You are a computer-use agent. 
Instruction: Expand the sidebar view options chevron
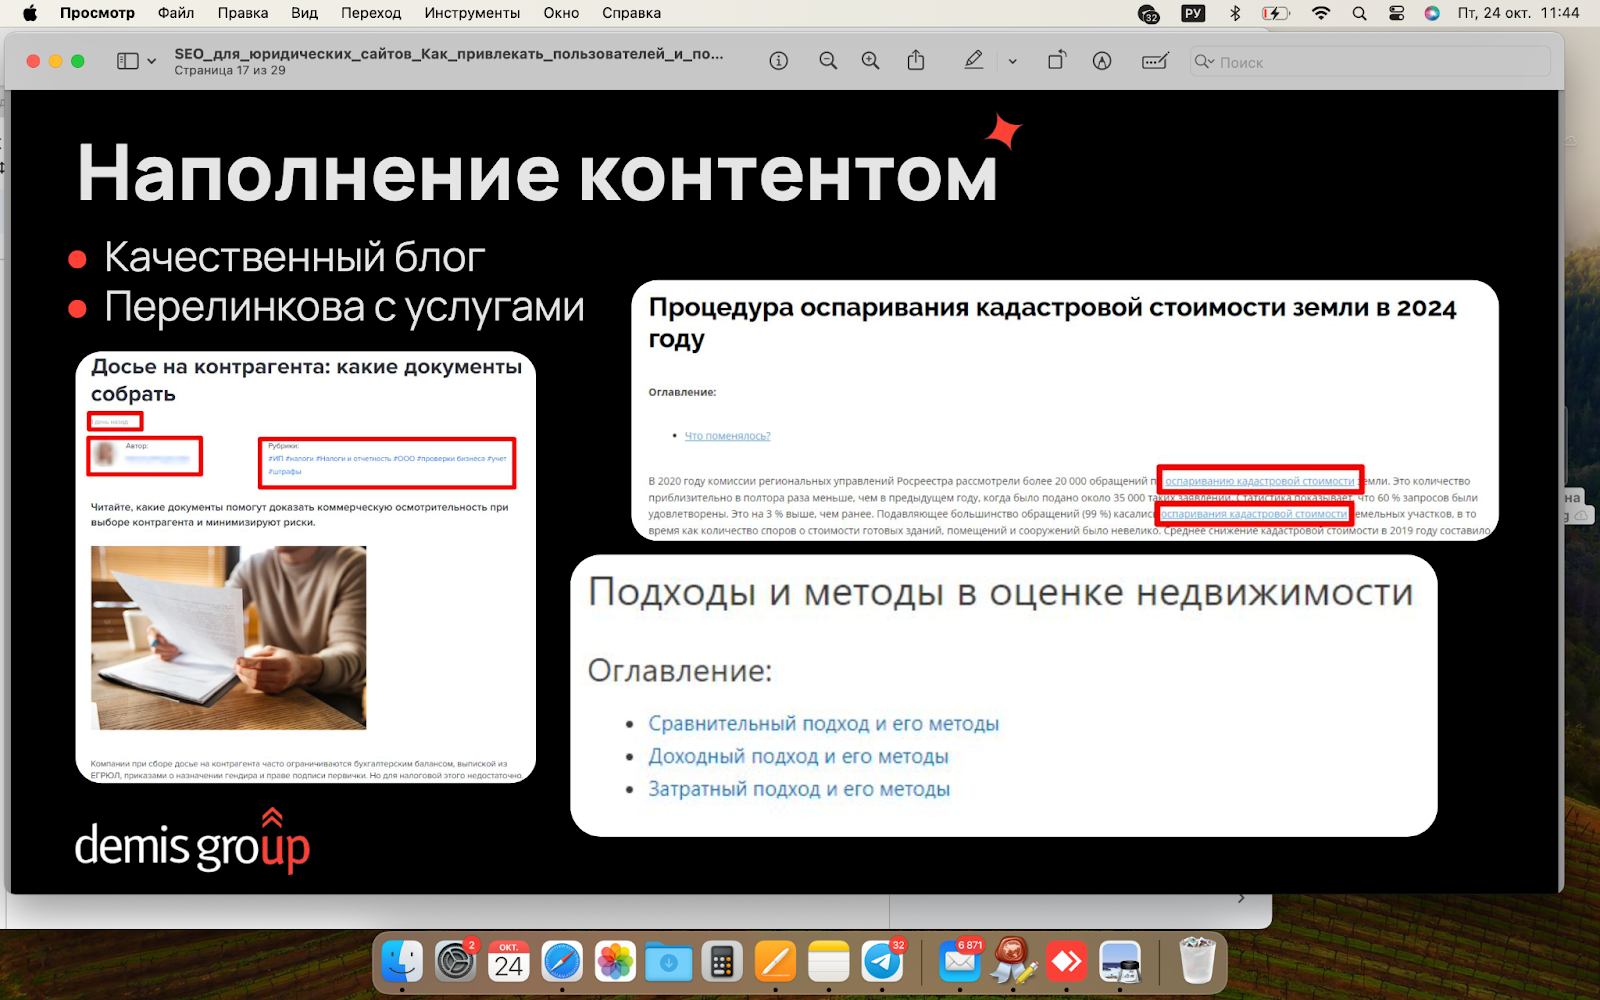152,61
